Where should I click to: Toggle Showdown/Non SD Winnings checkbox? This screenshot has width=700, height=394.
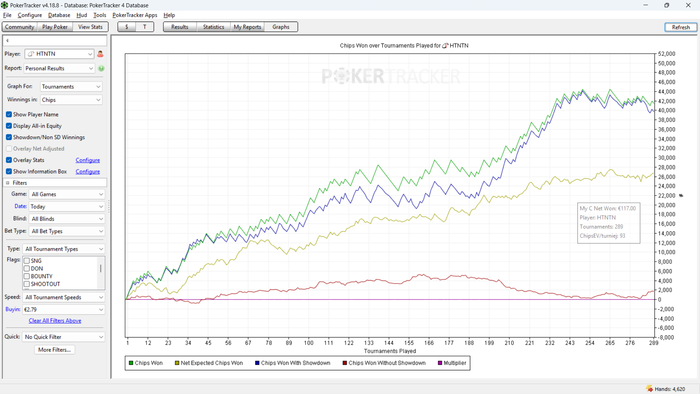9,137
